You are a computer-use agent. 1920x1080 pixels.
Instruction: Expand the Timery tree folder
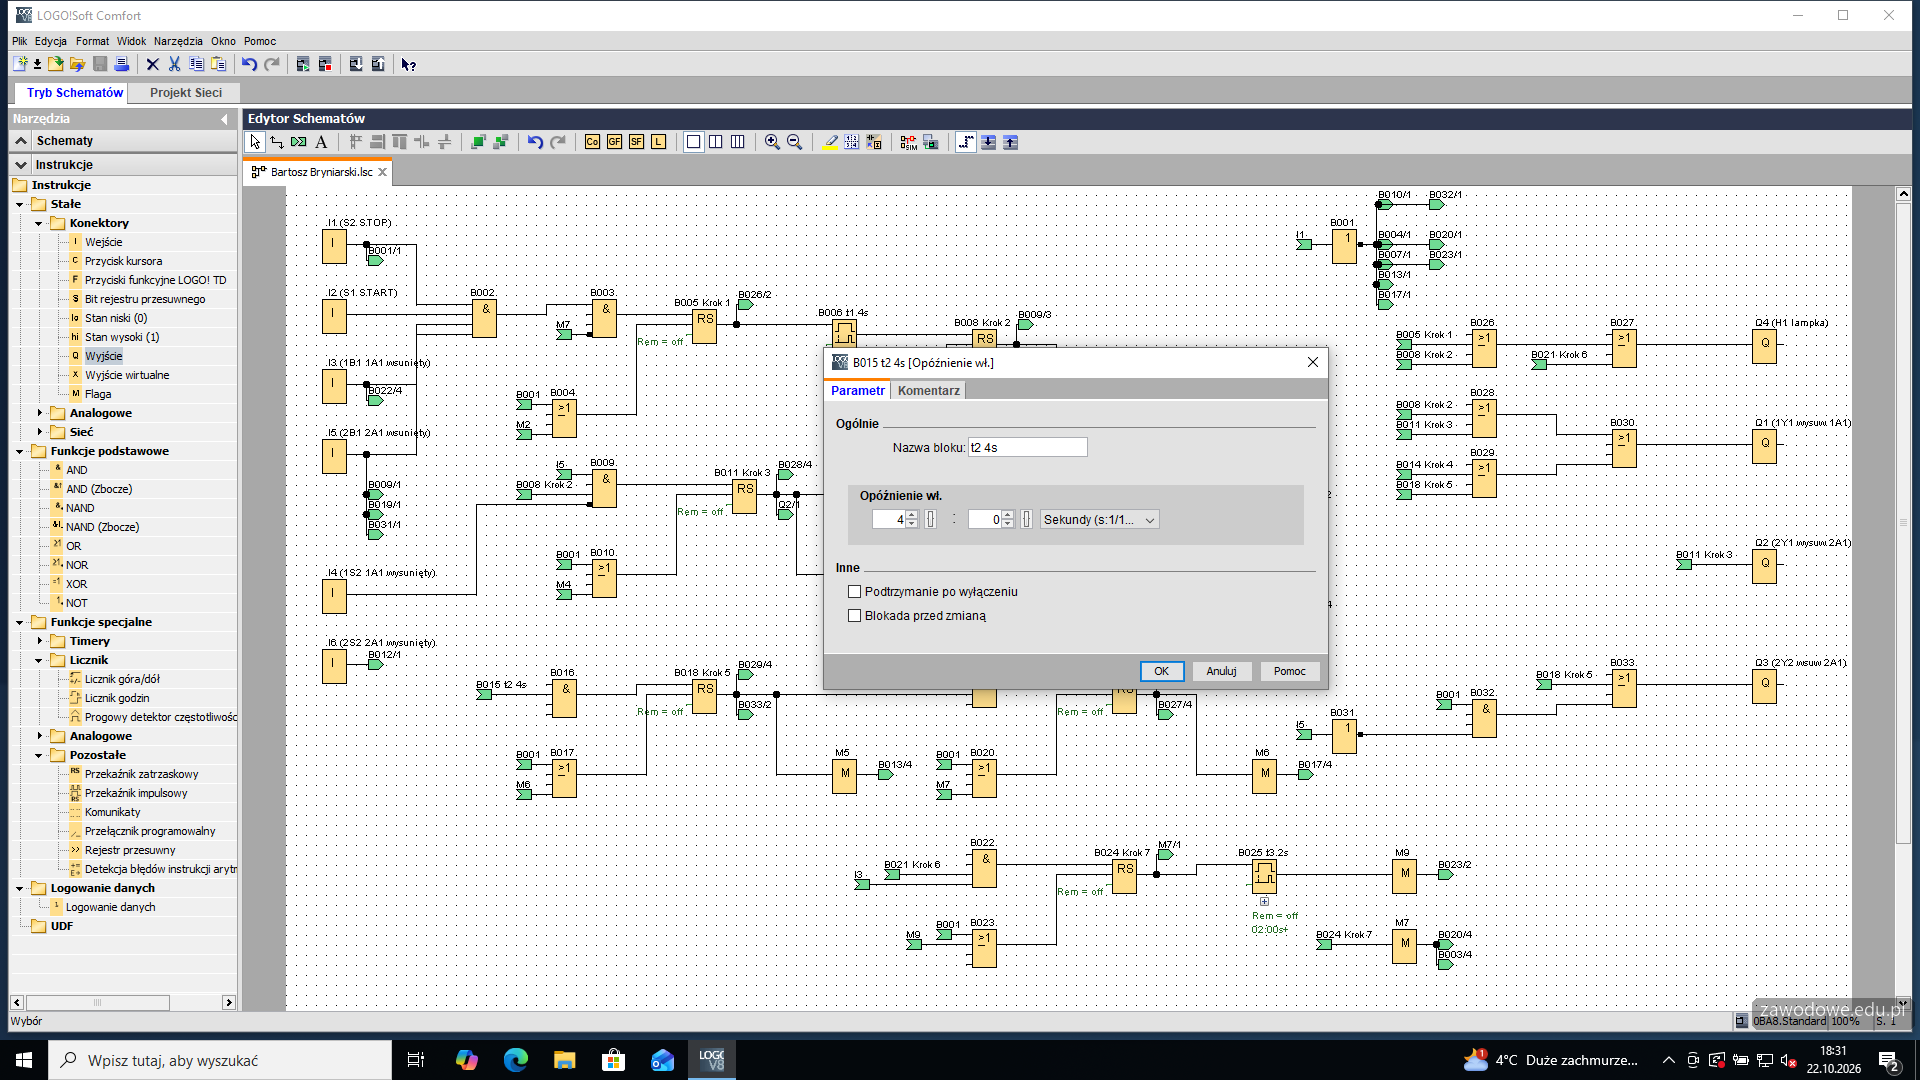click(x=39, y=641)
